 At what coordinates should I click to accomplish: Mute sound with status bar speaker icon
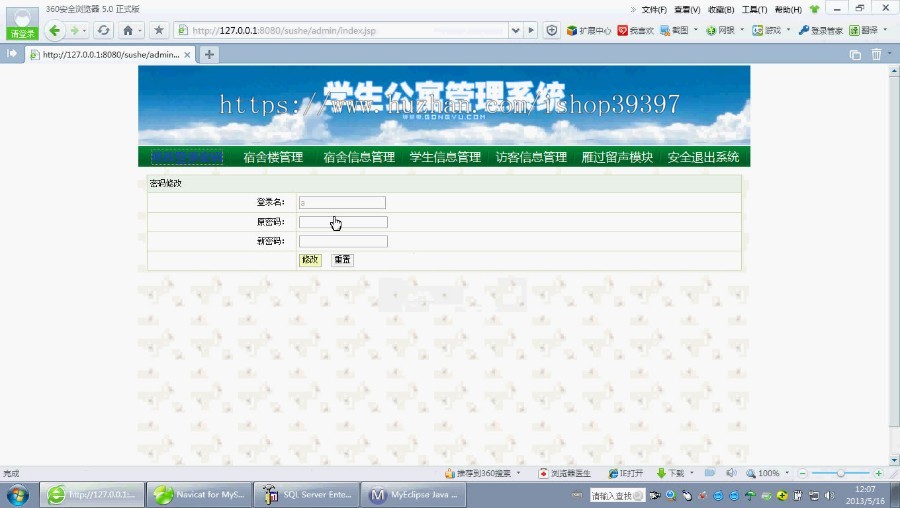[x=731, y=473]
